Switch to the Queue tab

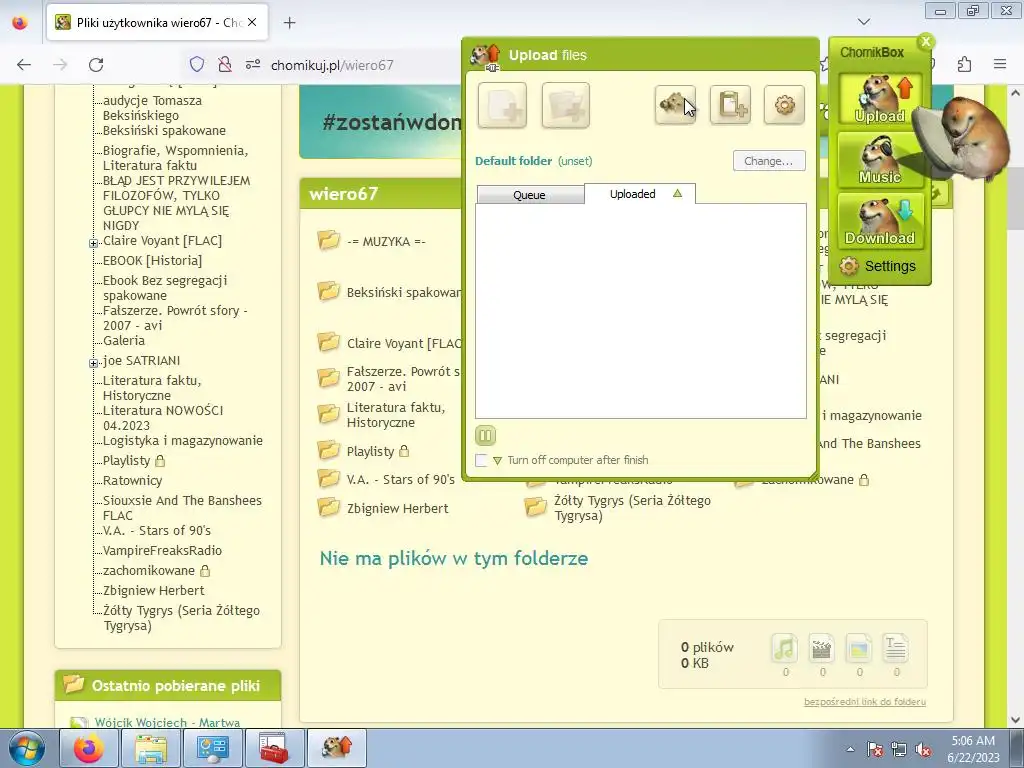[530, 195]
